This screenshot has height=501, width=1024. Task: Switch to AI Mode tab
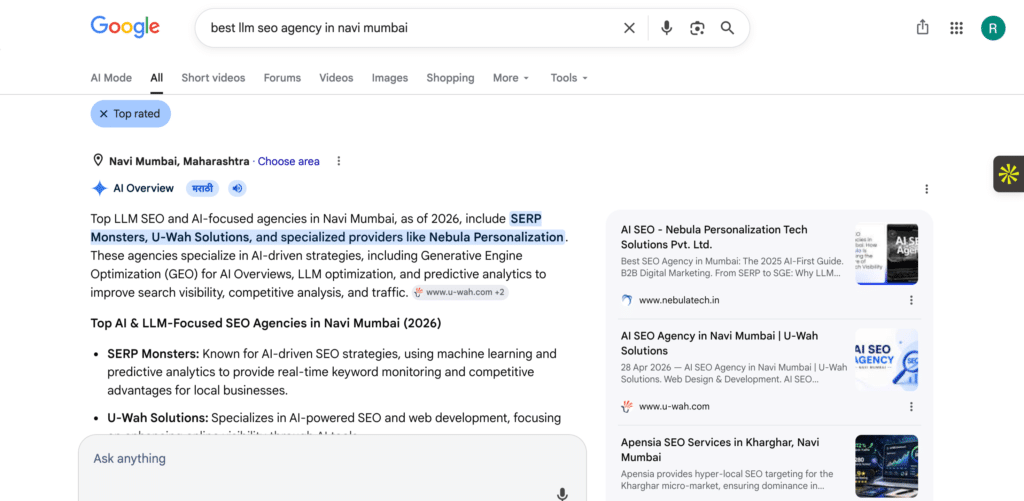click(111, 78)
